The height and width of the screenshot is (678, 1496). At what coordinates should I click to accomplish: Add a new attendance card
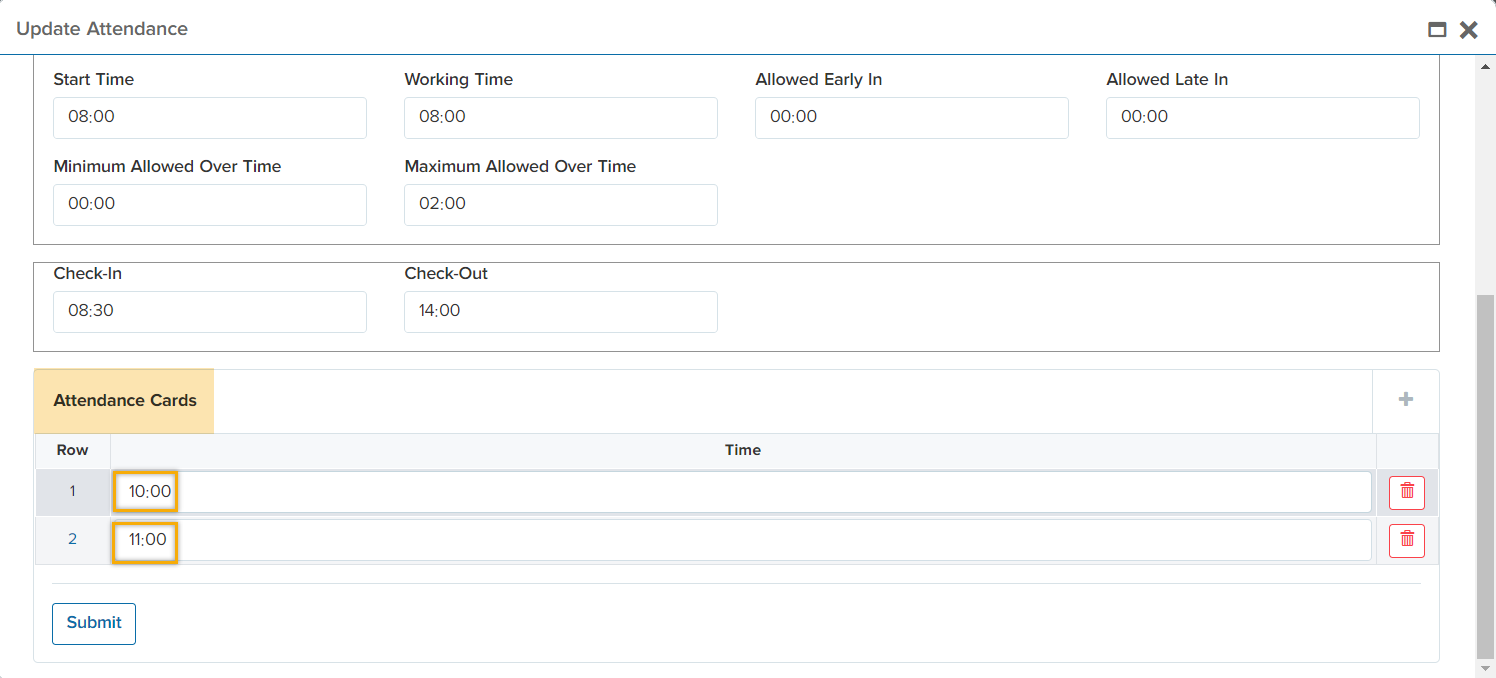click(1405, 400)
